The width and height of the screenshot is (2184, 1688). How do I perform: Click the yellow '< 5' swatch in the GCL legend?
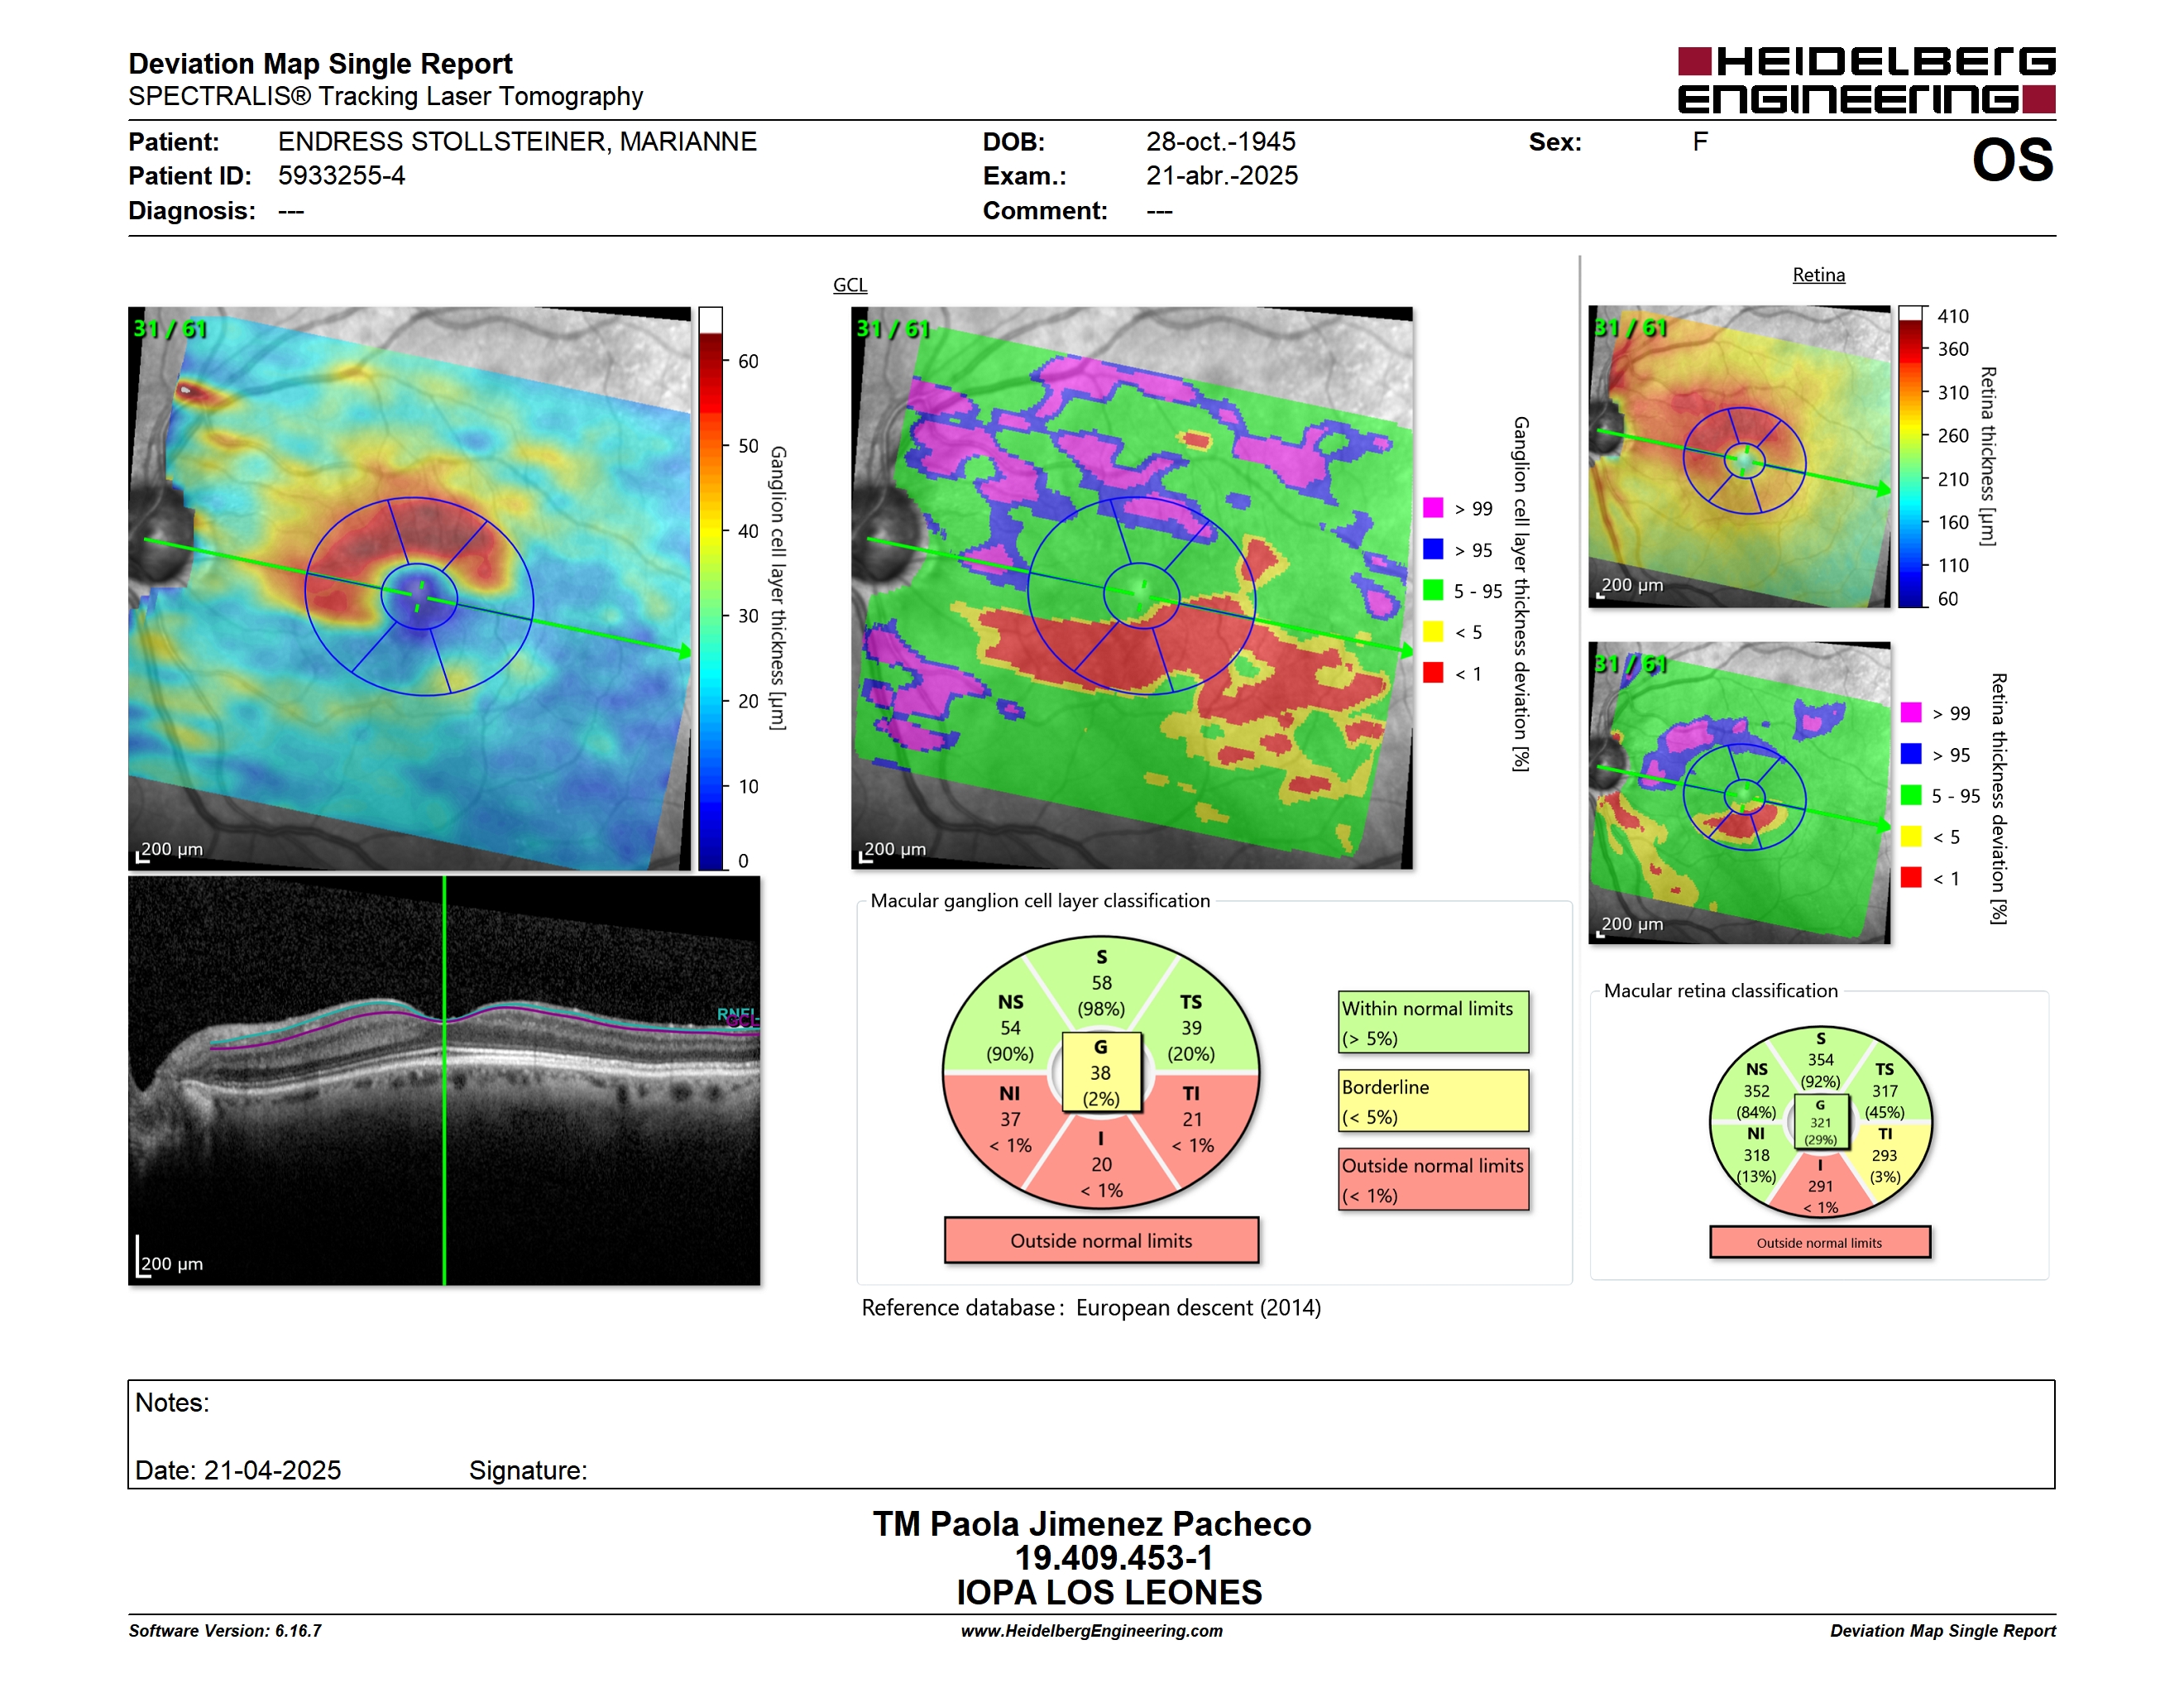tap(1433, 631)
